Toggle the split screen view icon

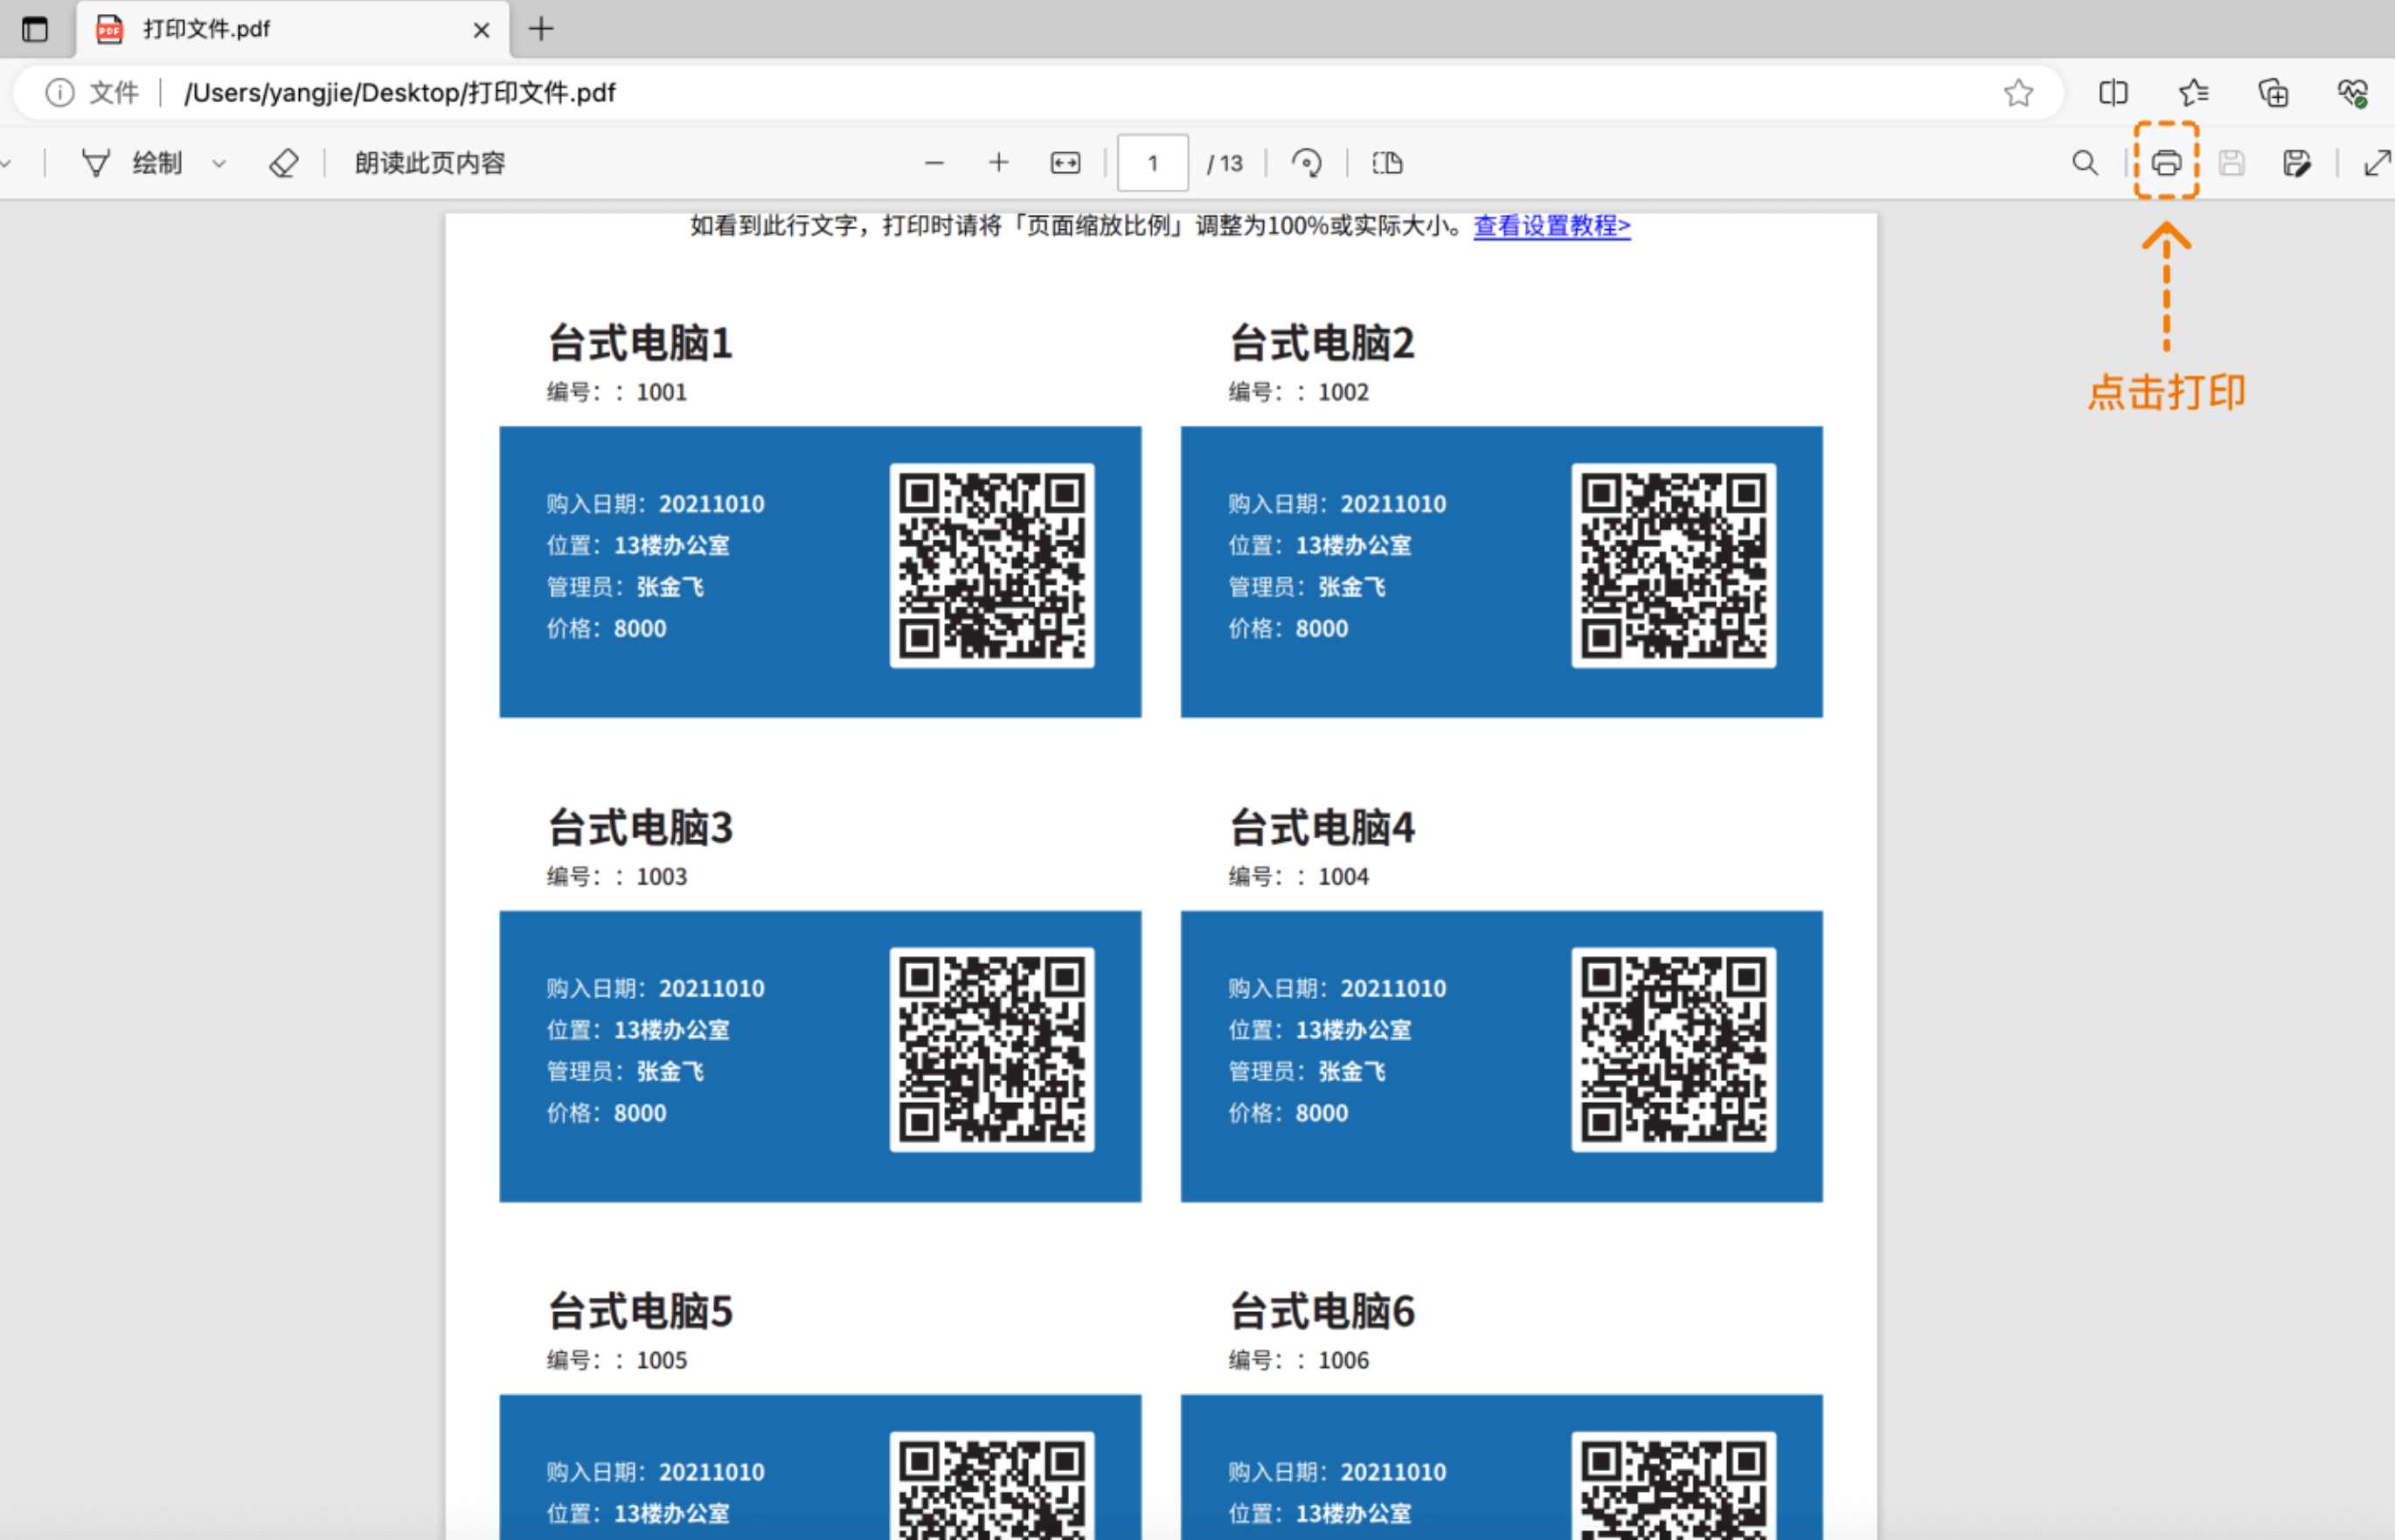[2113, 93]
